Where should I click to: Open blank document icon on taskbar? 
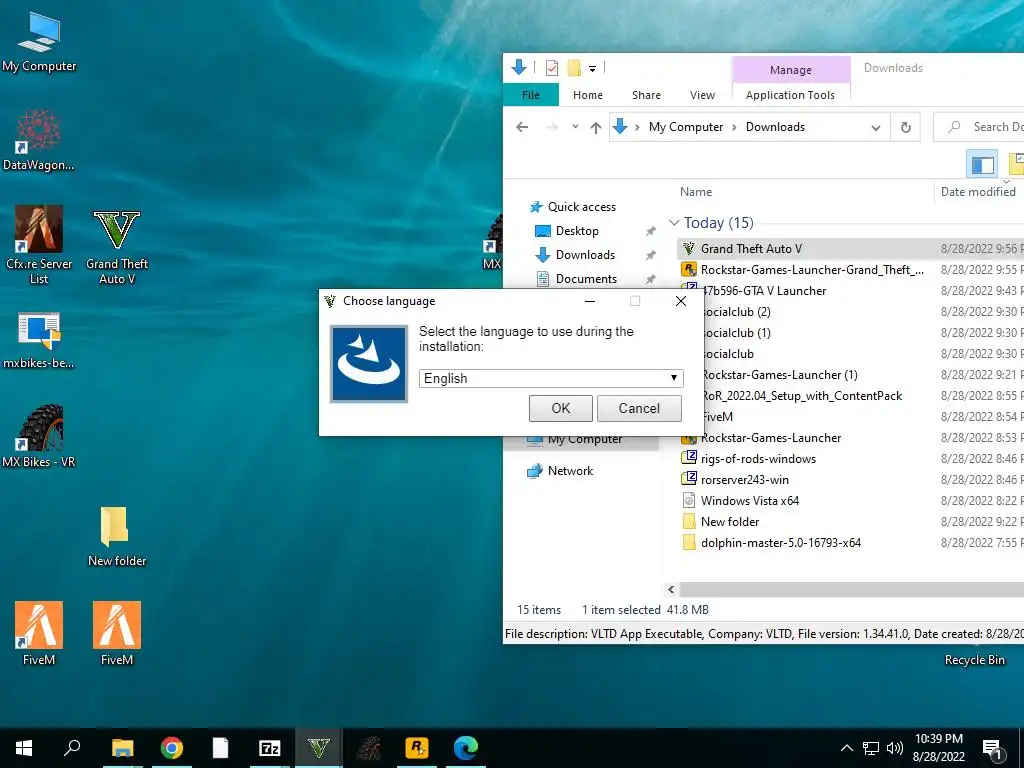point(221,748)
